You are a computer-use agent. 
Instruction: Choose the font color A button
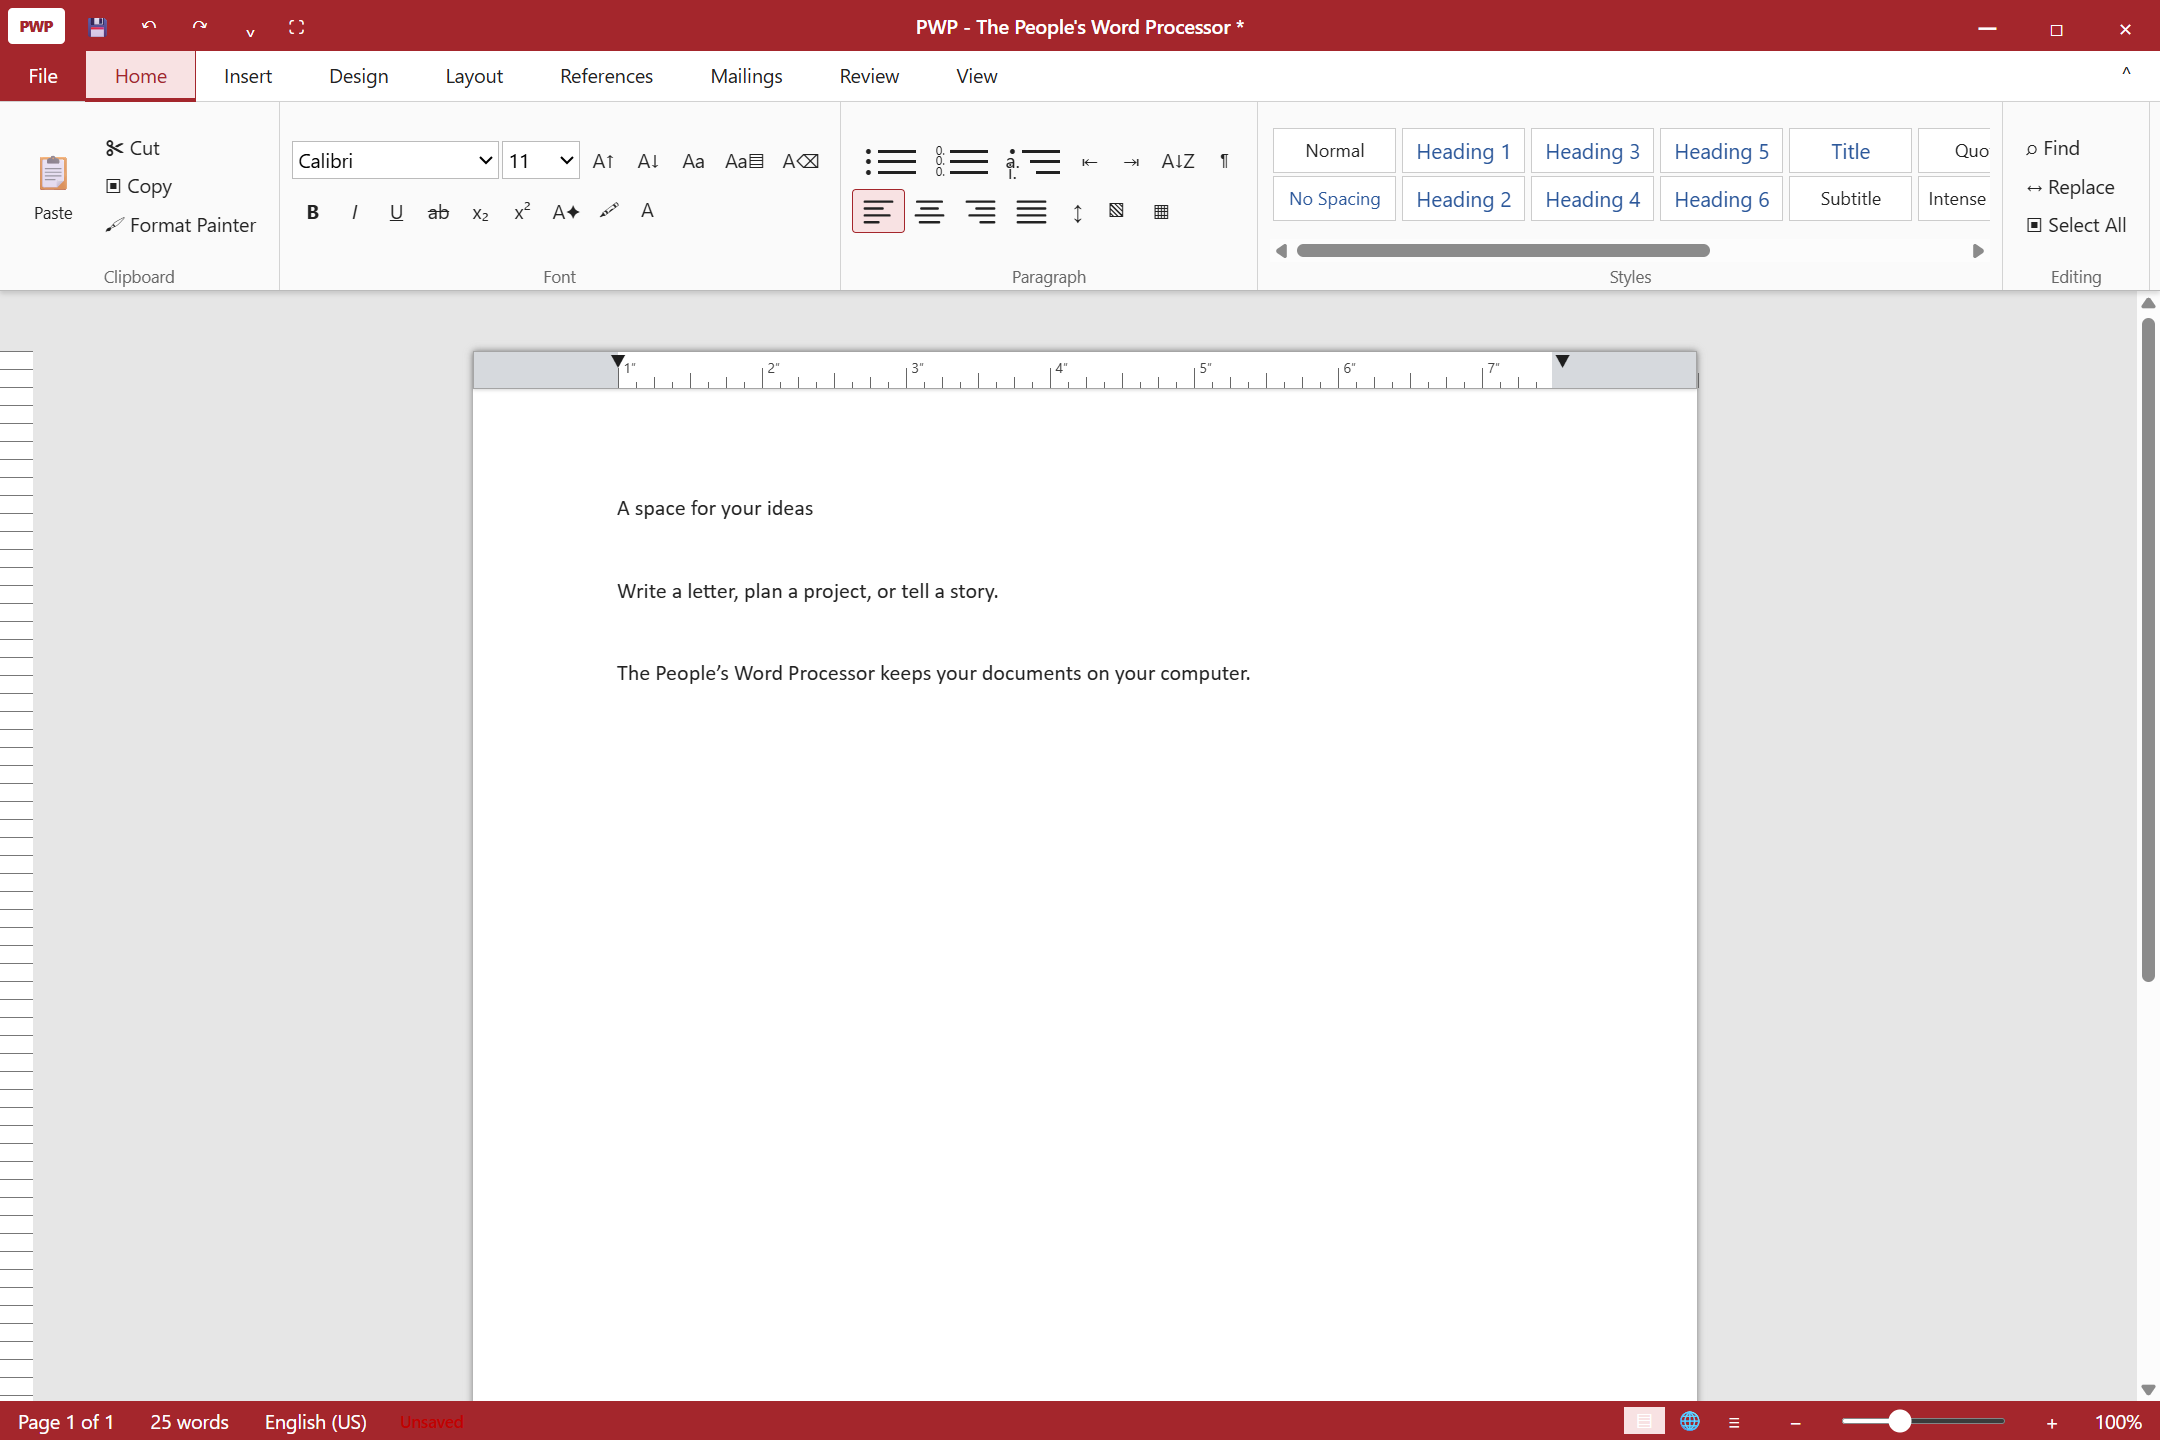tap(647, 211)
